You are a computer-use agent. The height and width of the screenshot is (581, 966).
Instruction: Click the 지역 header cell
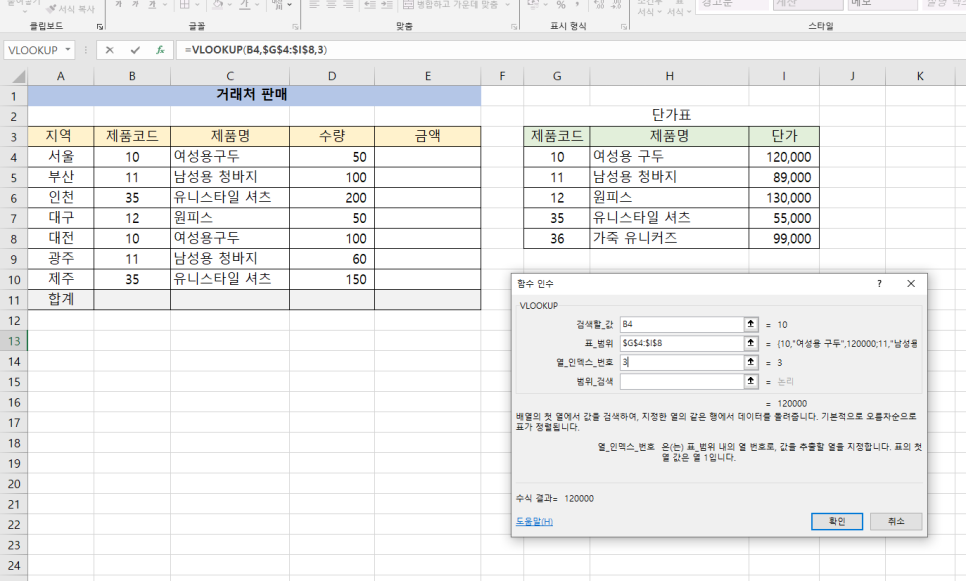point(60,136)
